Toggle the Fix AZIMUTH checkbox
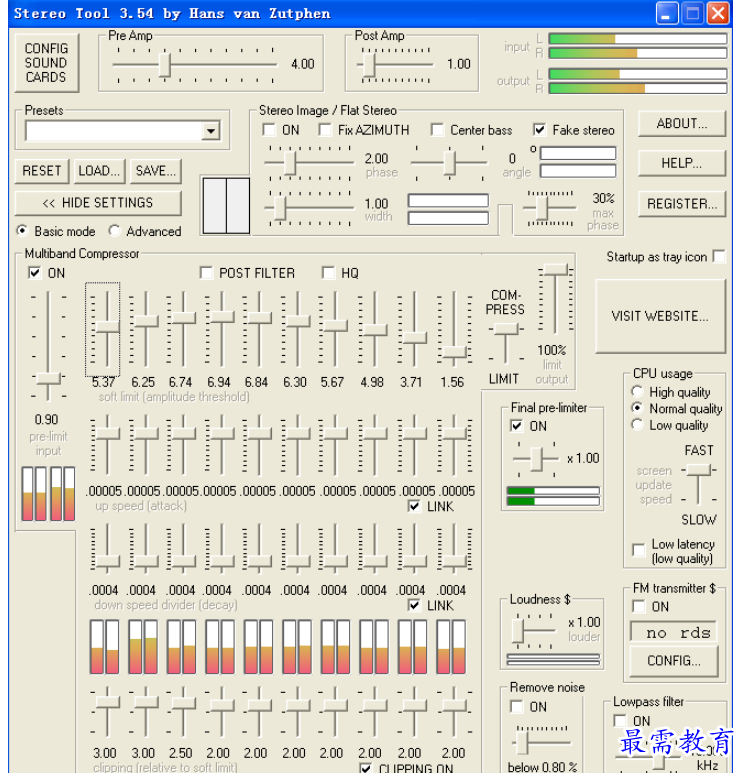Screen dimensions: 742x773 click(x=324, y=130)
